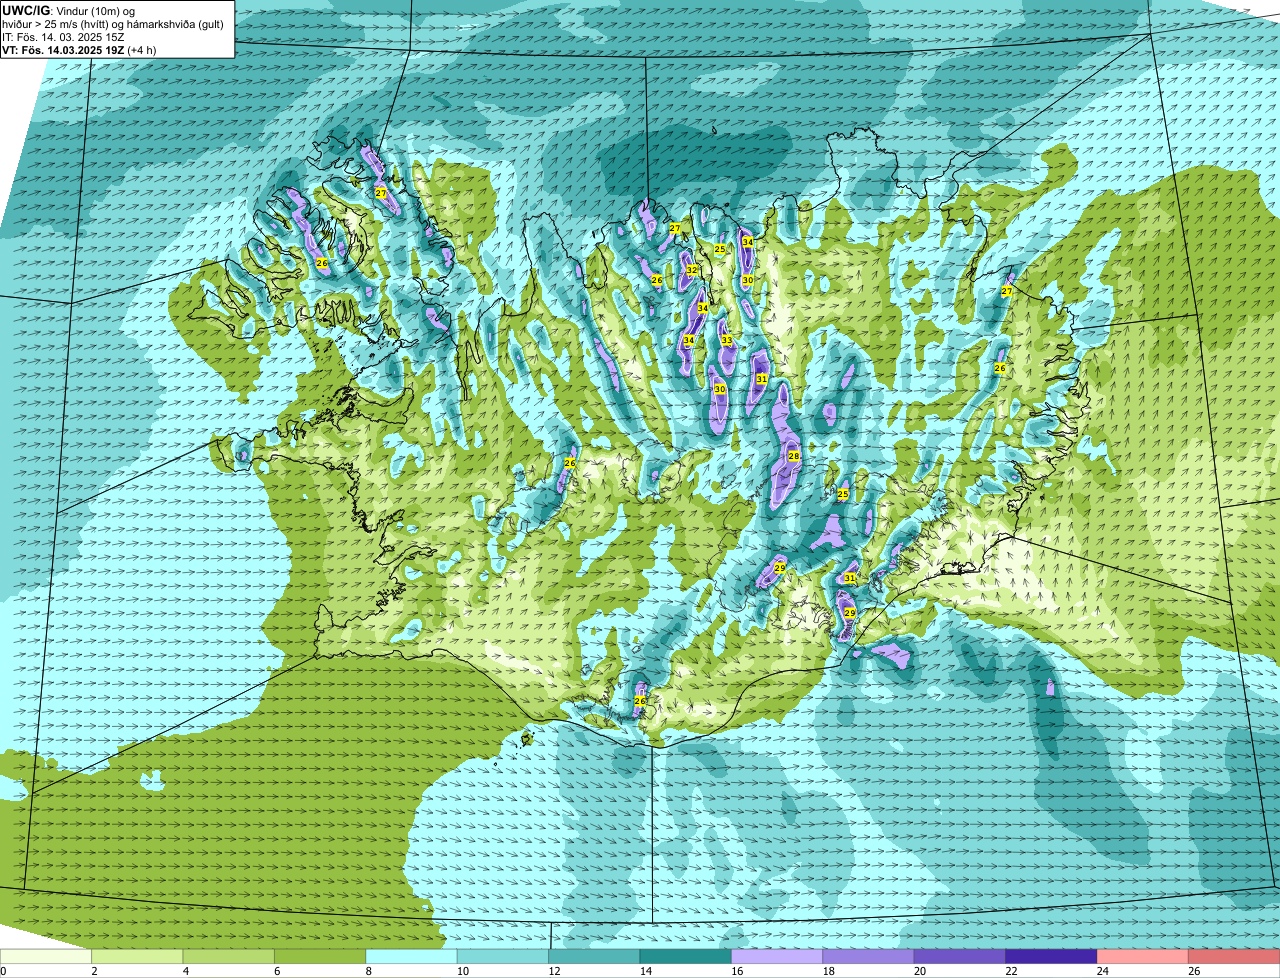This screenshot has width=1280, height=978.
Task: Click the yellow gust label 28
Action: point(794,456)
